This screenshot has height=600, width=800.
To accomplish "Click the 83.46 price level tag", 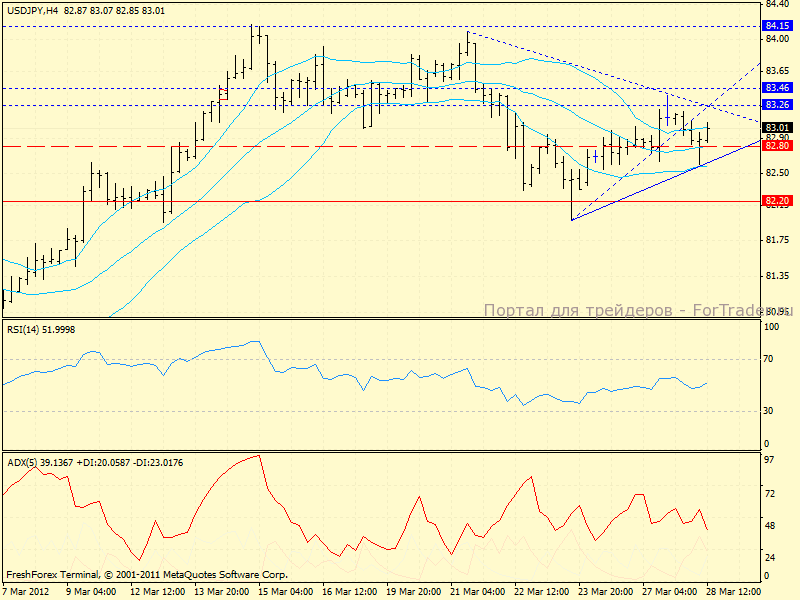I will (x=778, y=88).
